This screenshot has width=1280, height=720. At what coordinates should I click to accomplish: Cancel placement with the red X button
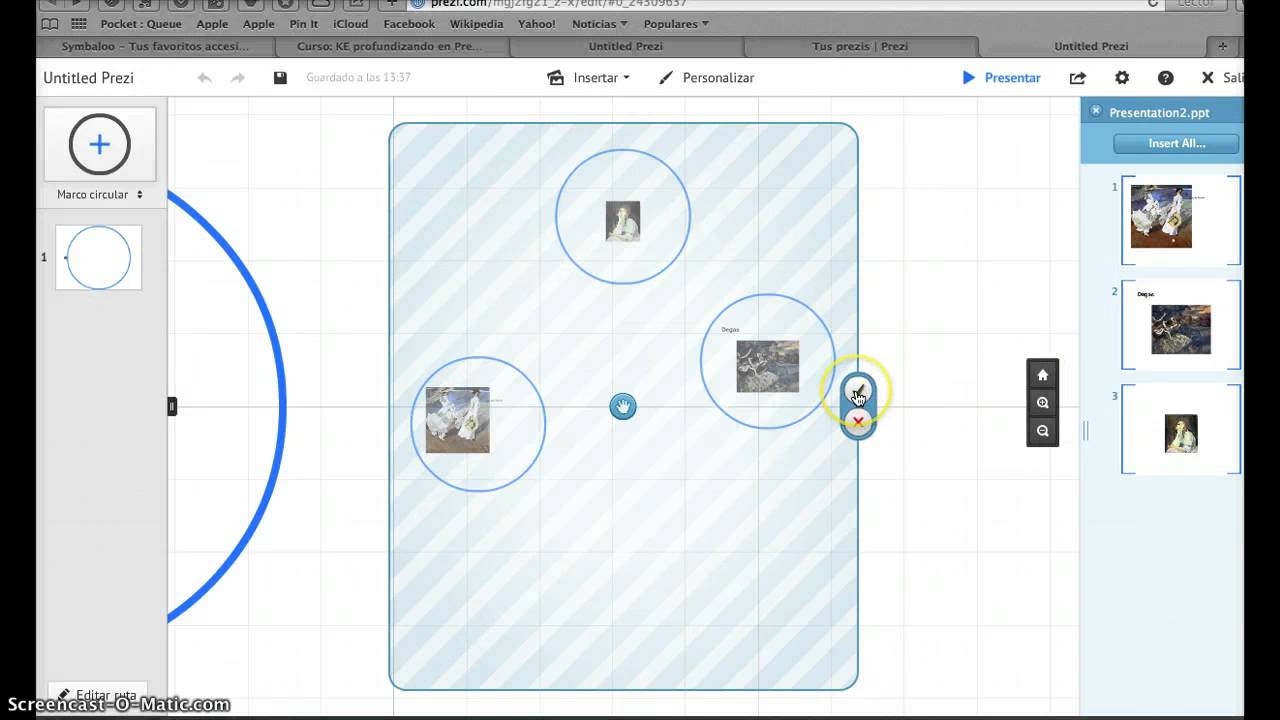[858, 422]
